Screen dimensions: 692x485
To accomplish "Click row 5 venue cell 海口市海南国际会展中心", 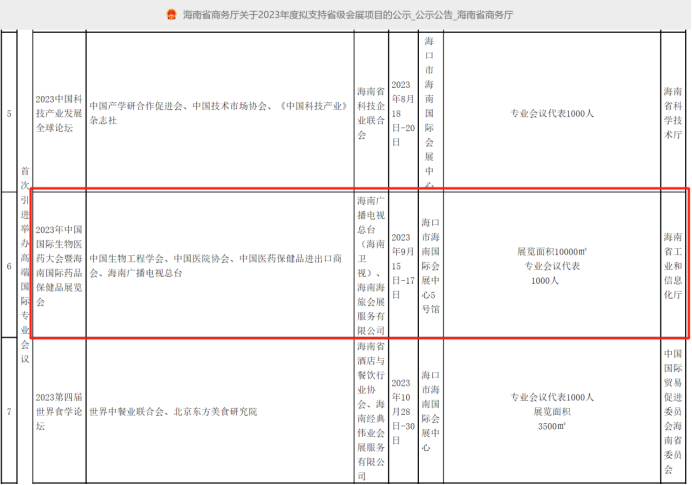I will [431, 113].
